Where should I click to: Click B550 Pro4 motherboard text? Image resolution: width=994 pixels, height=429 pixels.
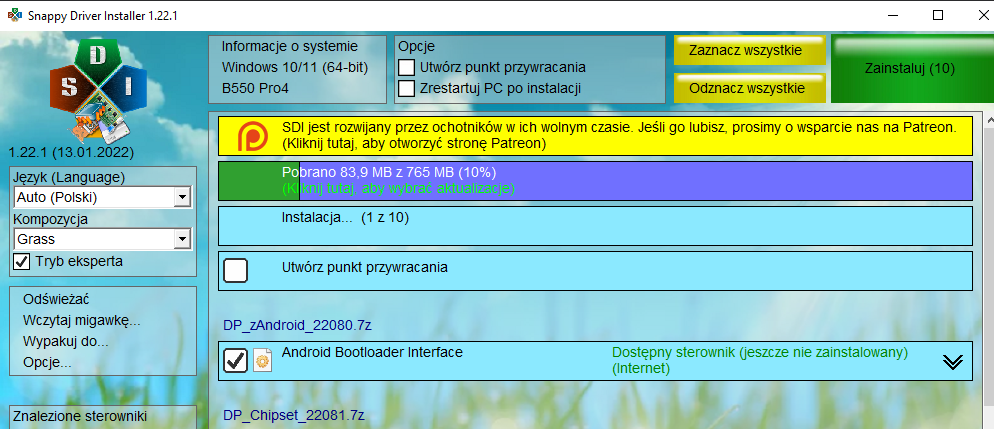255,88
